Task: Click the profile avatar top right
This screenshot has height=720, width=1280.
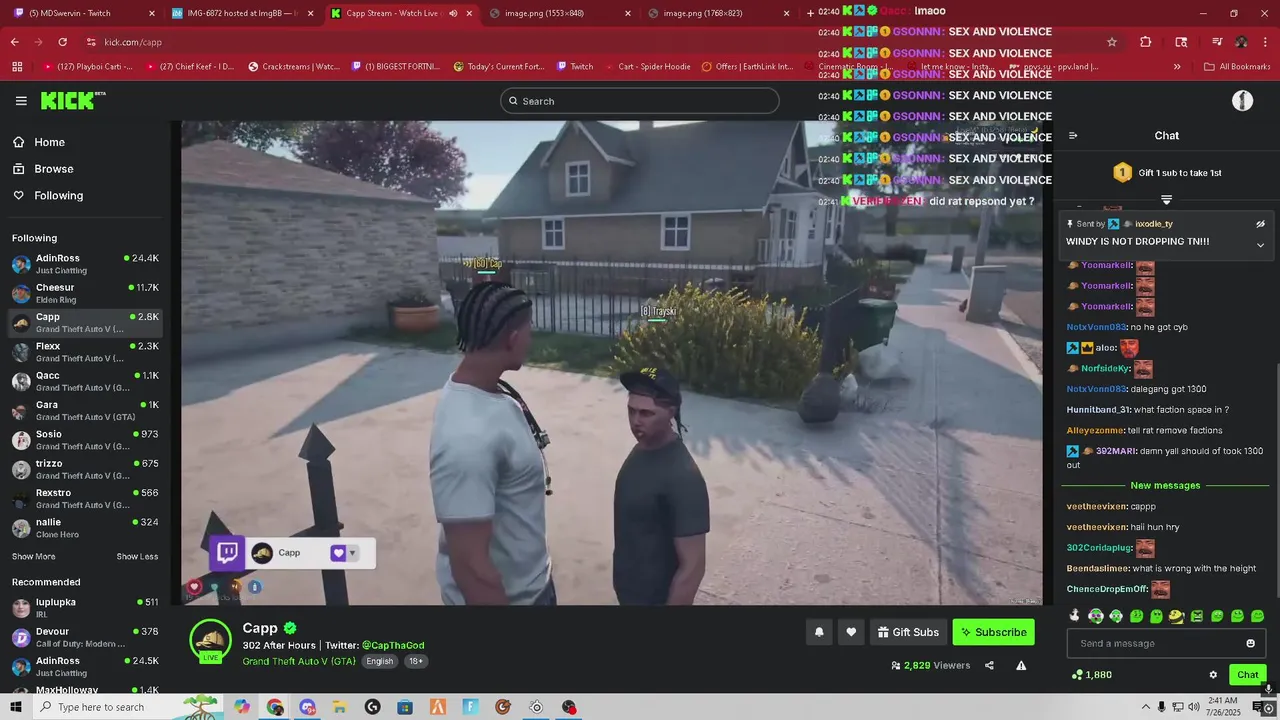Action: point(1242,101)
